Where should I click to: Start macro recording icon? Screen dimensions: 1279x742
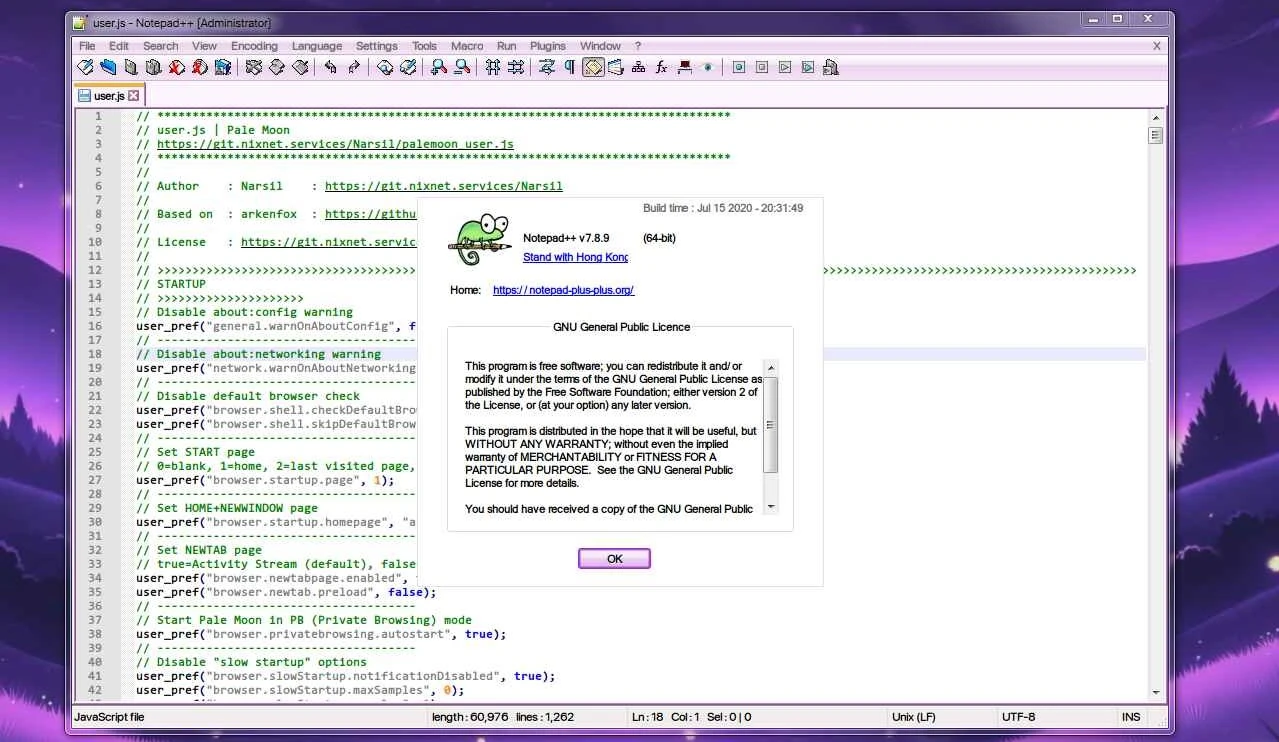tap(739, 67)
